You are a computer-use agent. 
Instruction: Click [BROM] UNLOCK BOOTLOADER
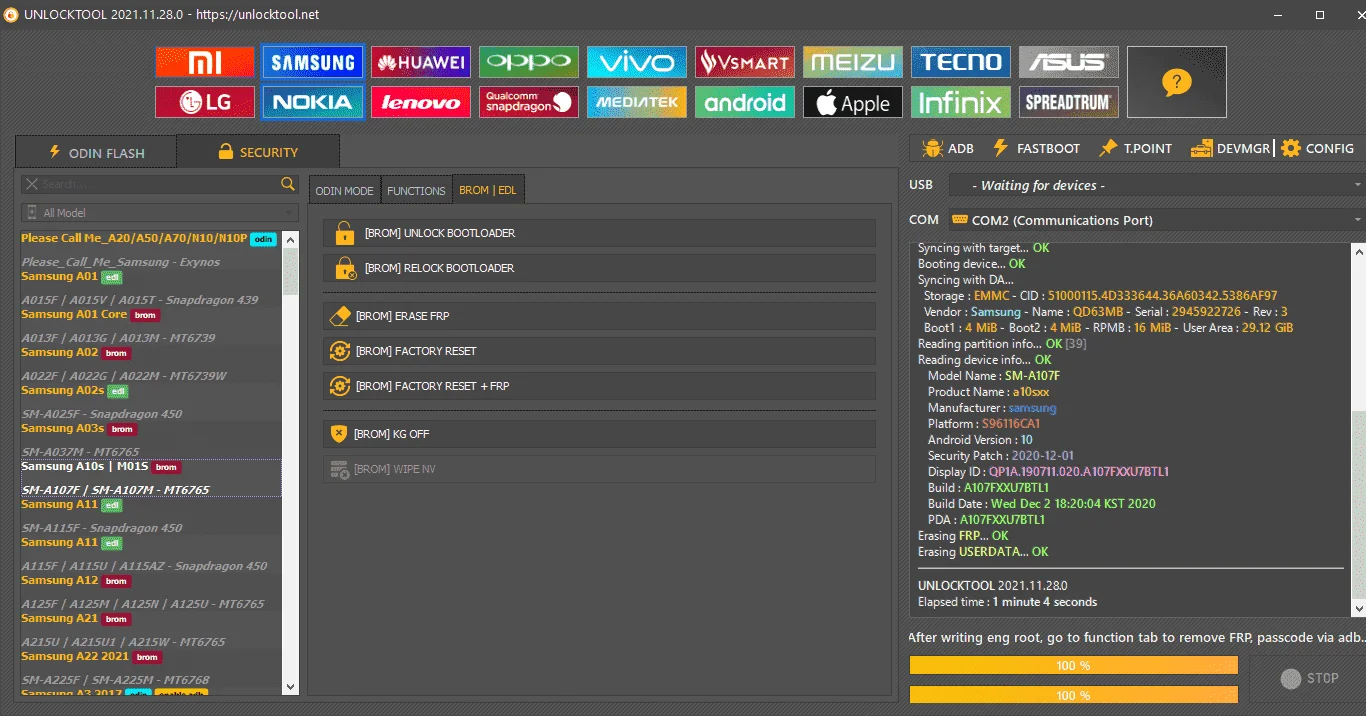coord(599,233)
